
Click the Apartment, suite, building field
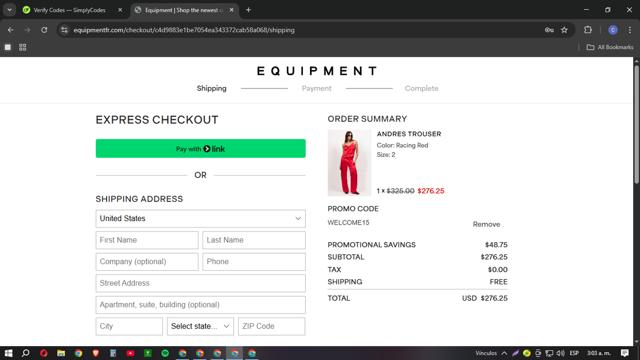click(x=200, y=305)
